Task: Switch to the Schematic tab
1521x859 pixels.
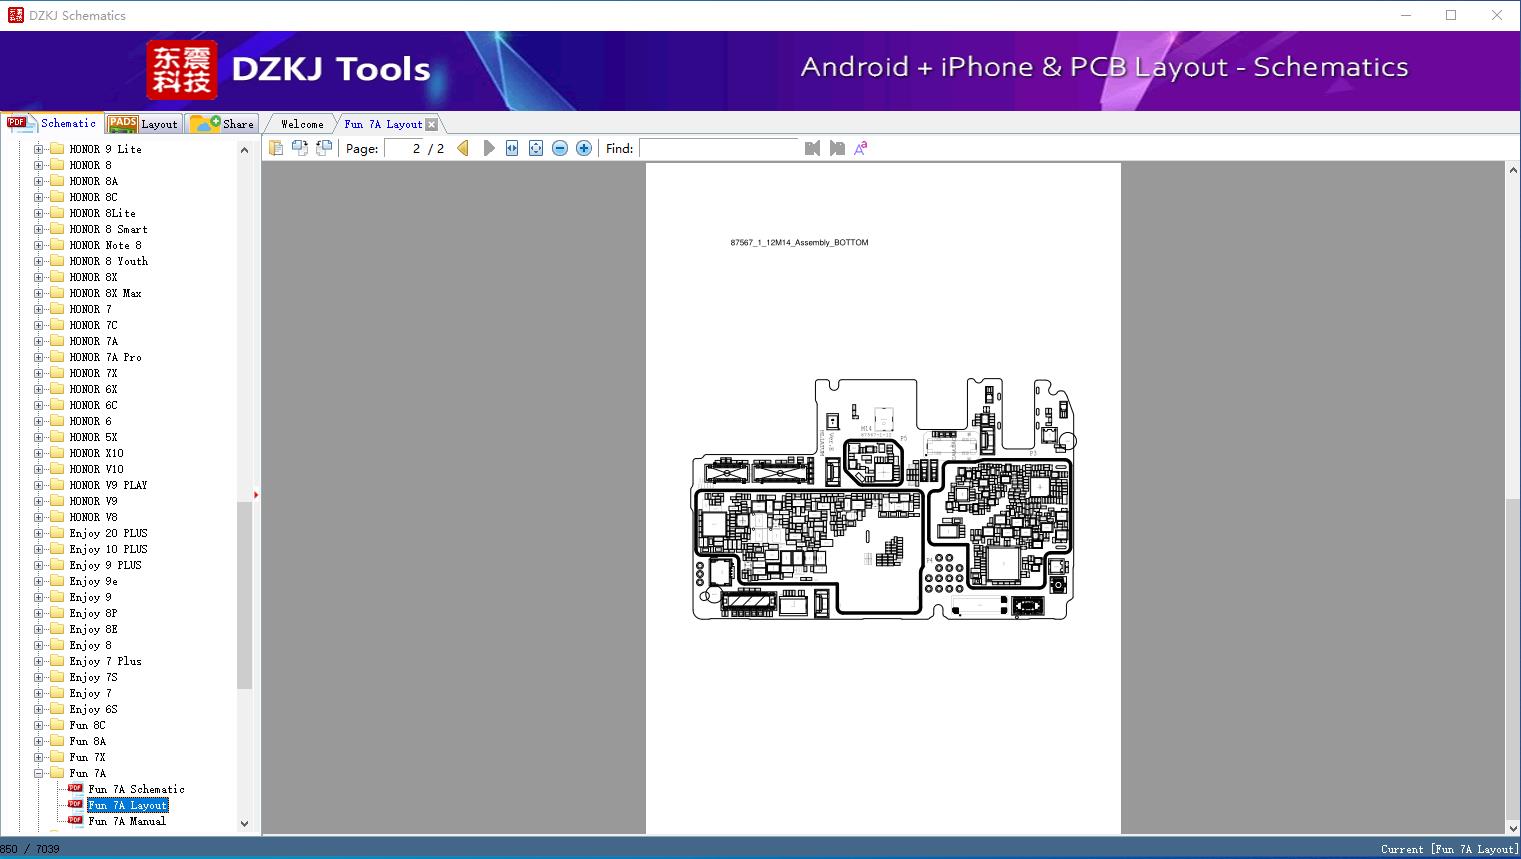Action: point(52,123)
